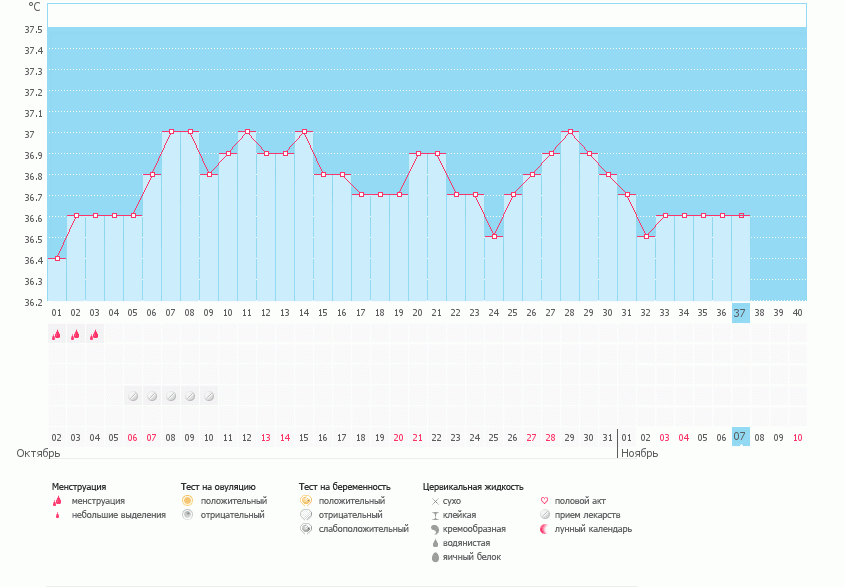845x587 pixels.
Task: Click the heart icon for «половой акт»
Action: point(544,501)
